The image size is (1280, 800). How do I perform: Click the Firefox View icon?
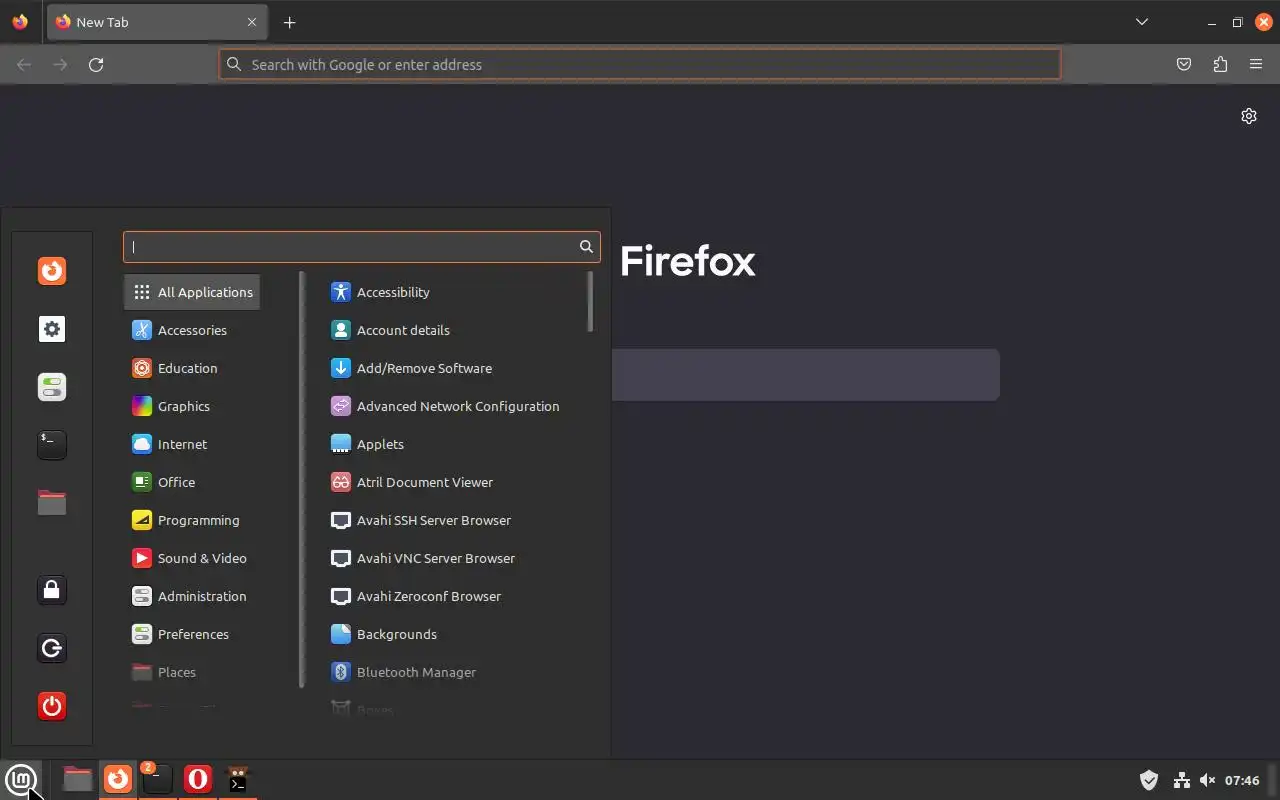(x=20, y=22)
